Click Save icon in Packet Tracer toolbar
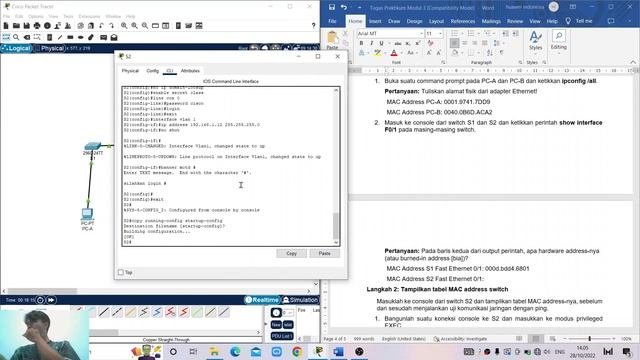 click(27, 26)
